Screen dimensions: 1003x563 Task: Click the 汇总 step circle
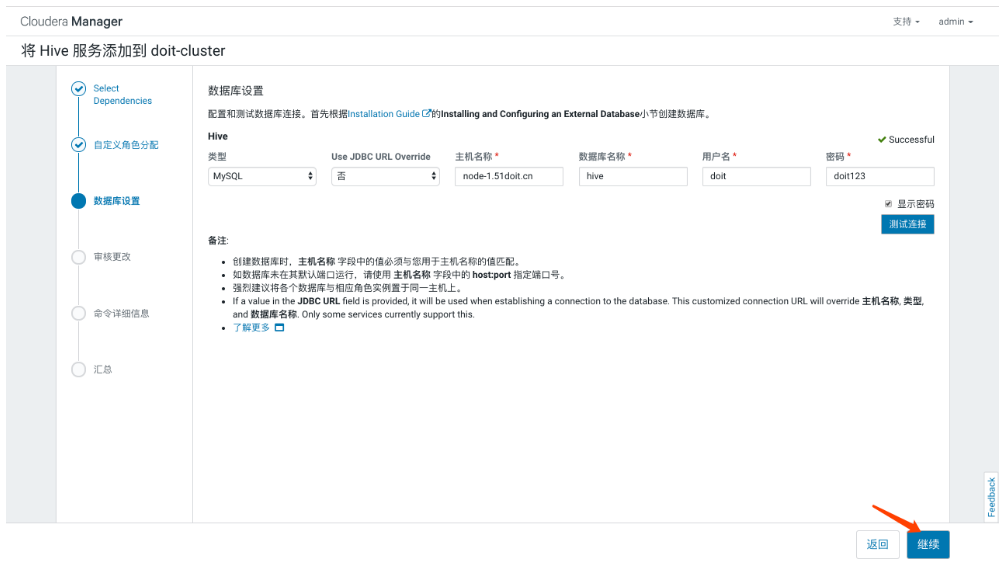(x=78, y=370)
